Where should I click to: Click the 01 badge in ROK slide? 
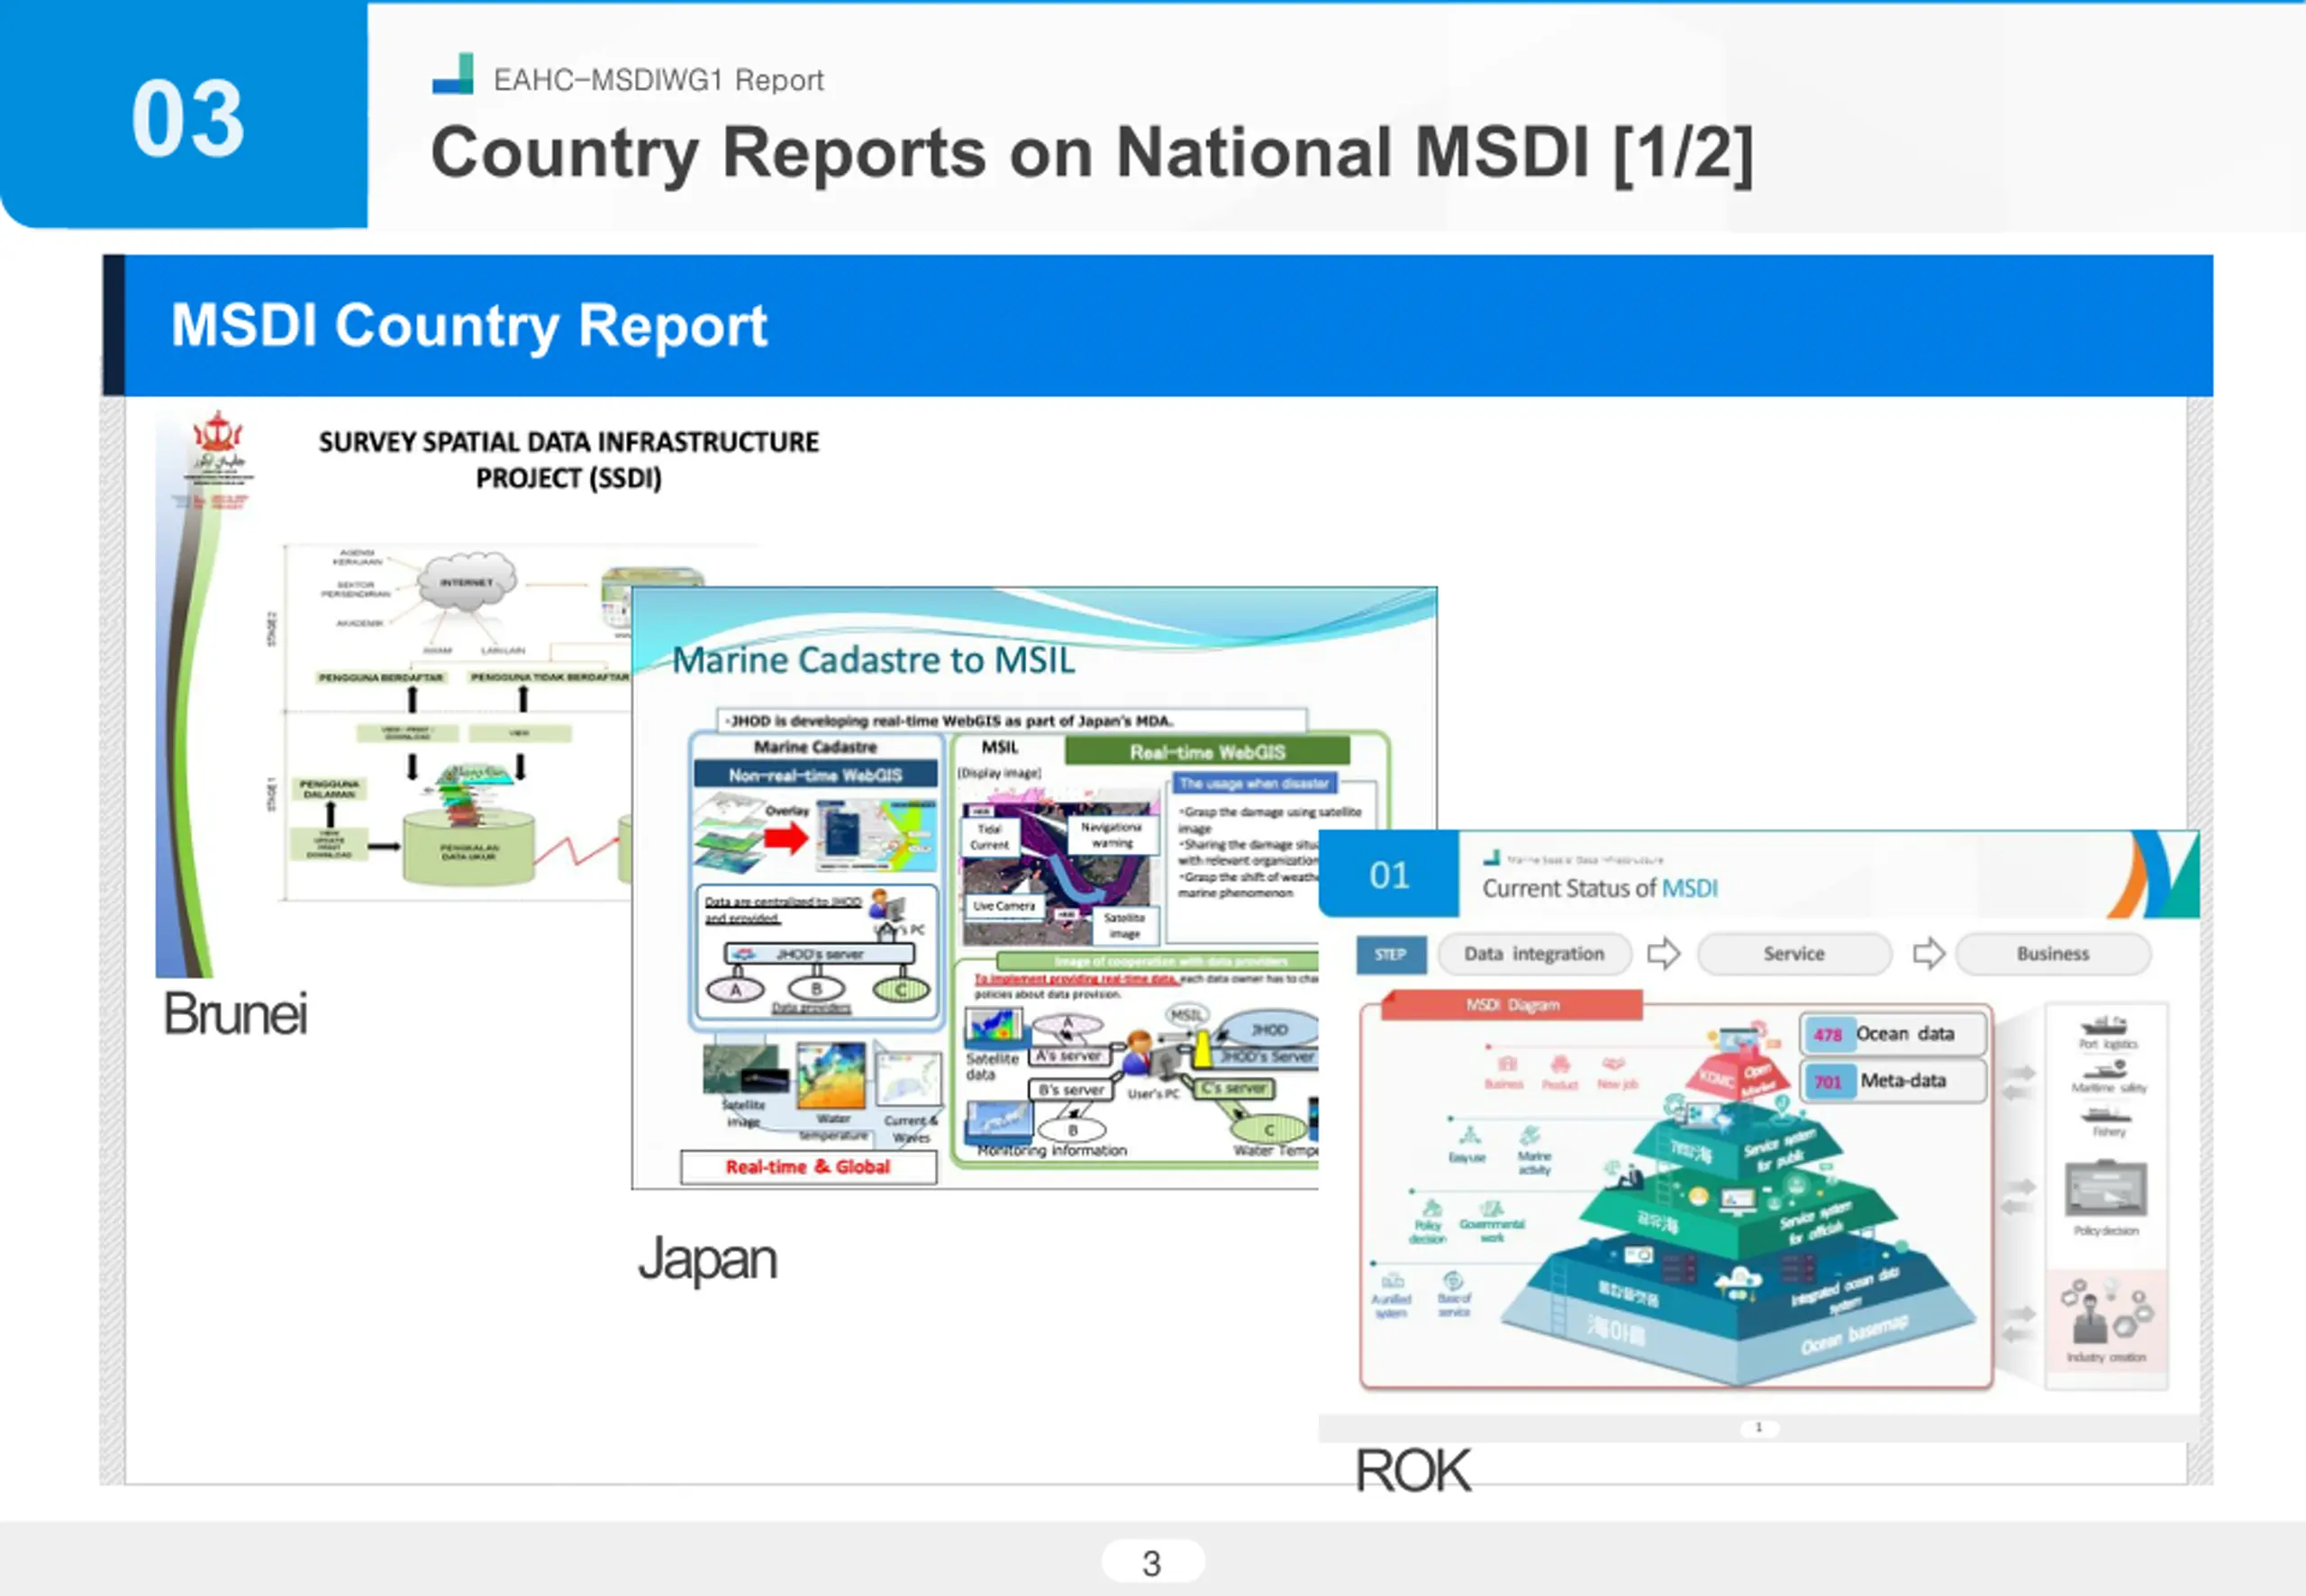[x=1389, y=875]
